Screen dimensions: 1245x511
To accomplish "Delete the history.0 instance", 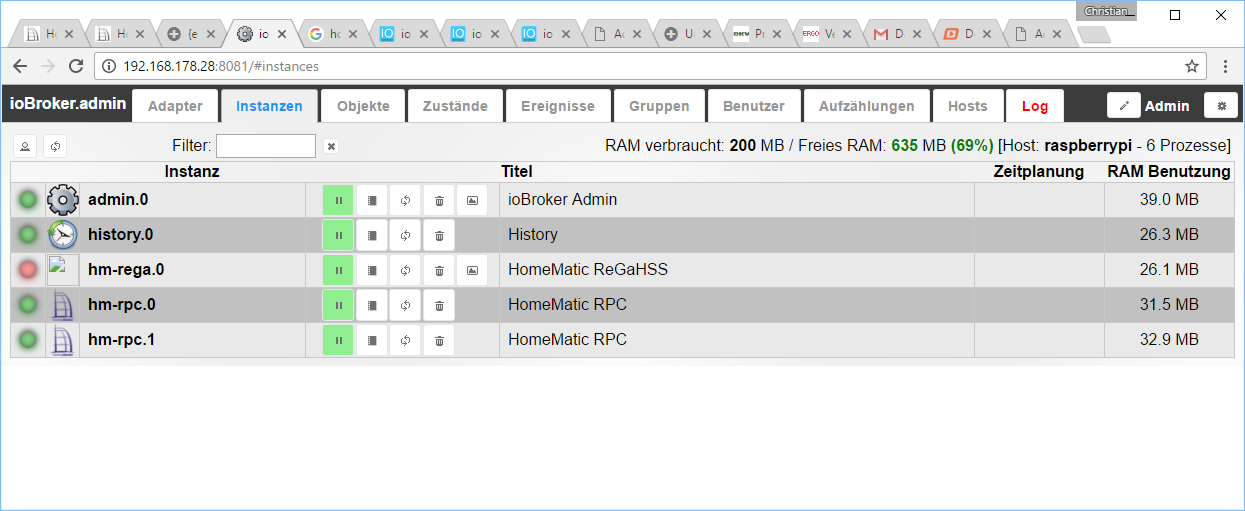I will pyautogui.click(x=439, y=235).
